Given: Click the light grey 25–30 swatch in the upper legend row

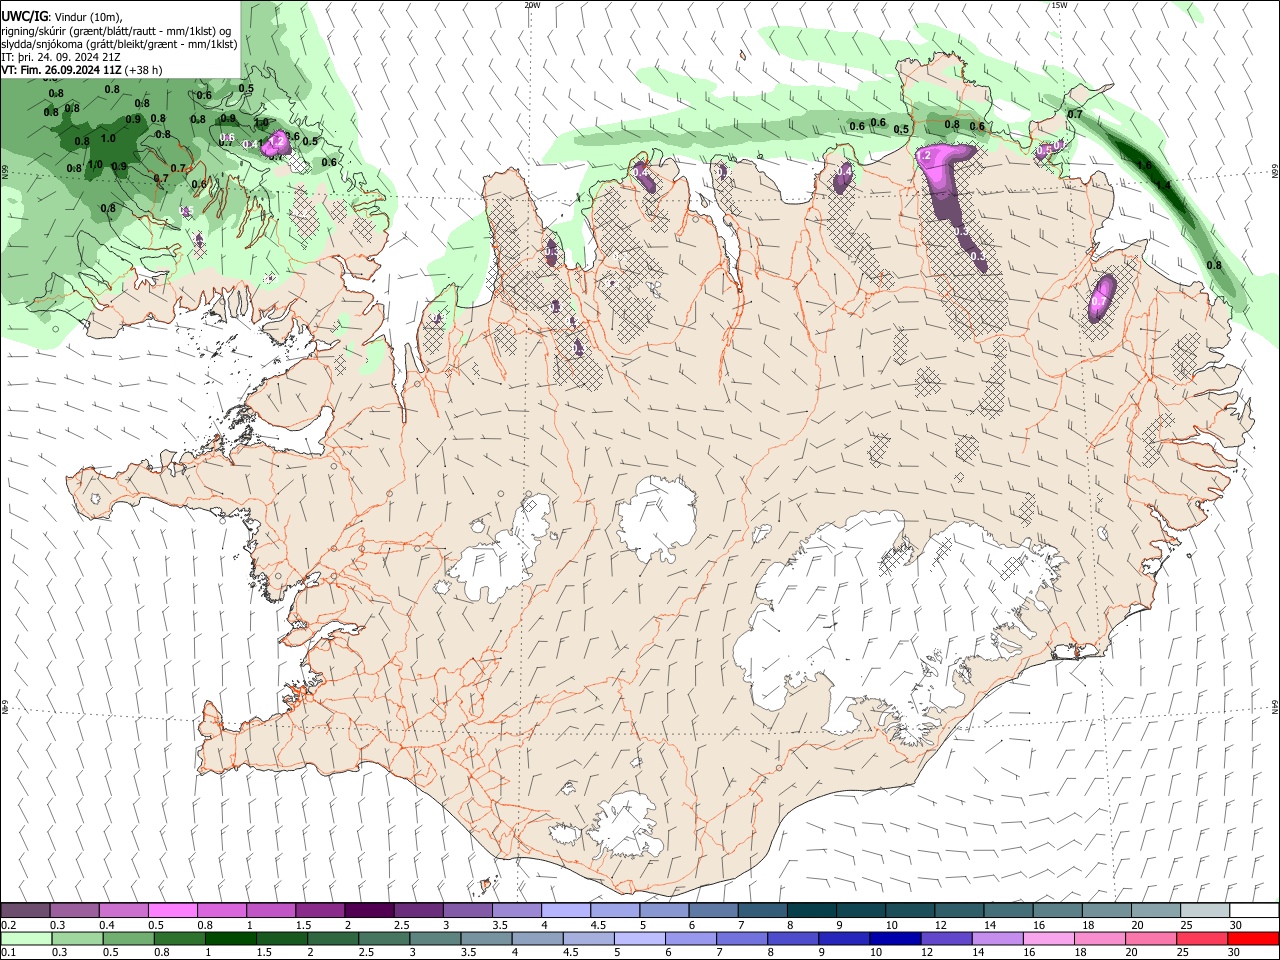Looking at the screenshot, I should tap(1204, 910).
